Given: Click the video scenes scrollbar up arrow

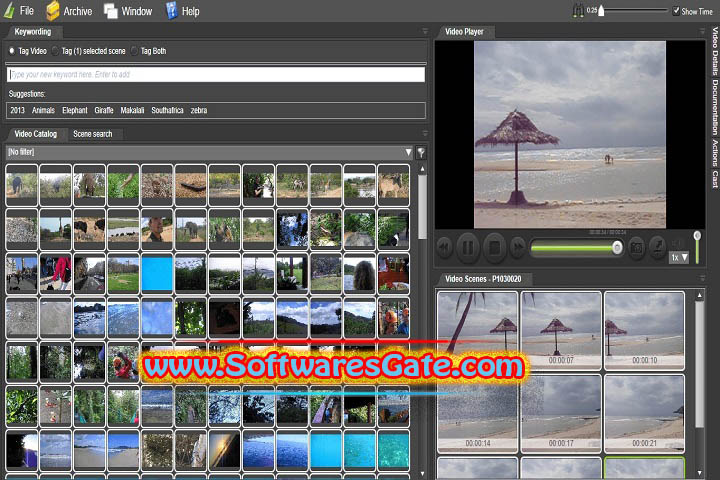Looking at the screenshot, I should (x=699, y=295).
